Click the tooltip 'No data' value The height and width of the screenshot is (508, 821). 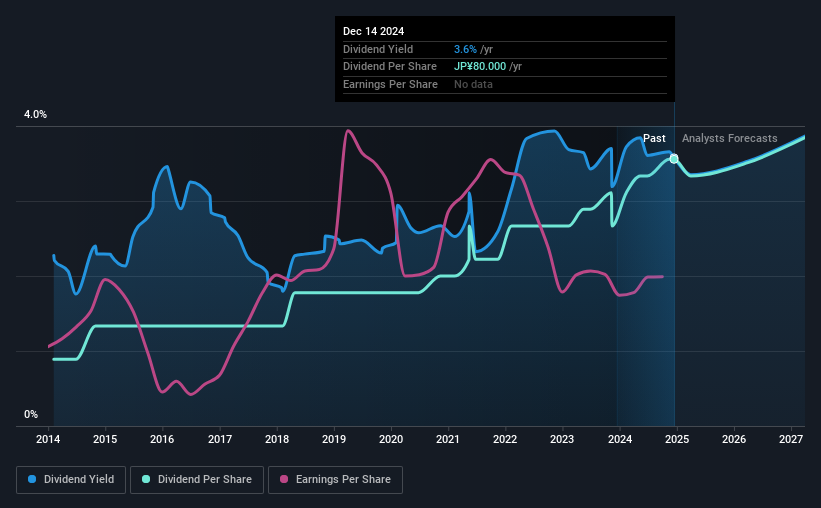point(473,84)
